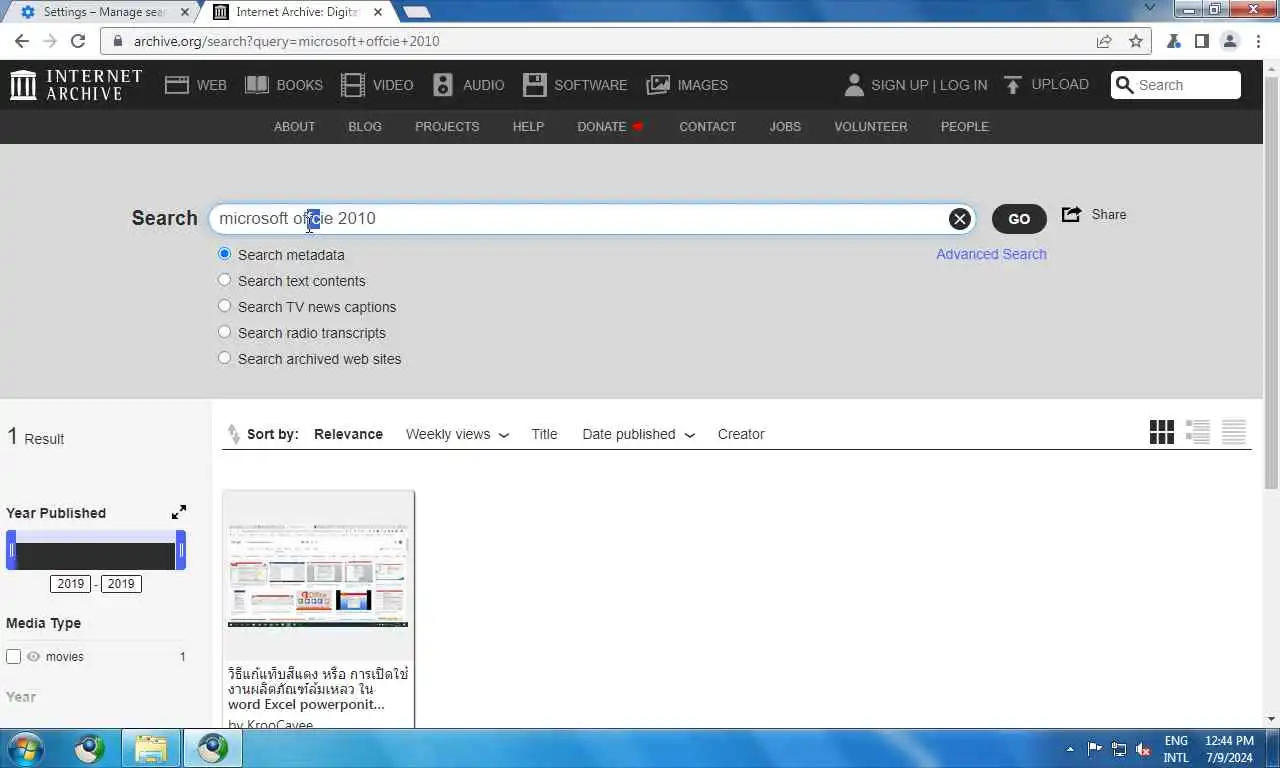This screenshot has width=1280, height=768.
Task: Open the Projects menu item
Action: pos(447,127)
